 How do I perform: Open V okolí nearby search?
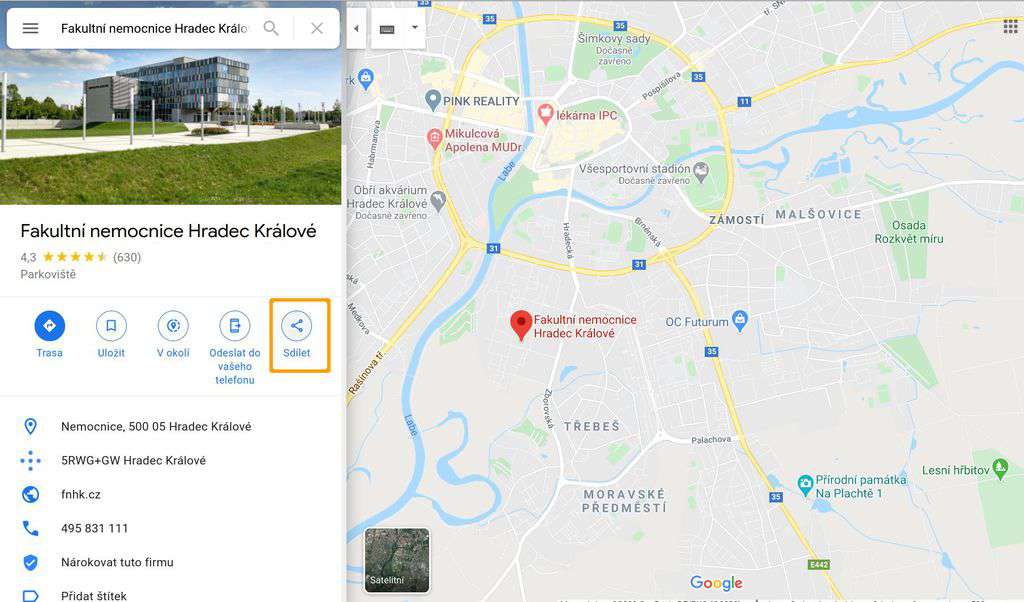click(x=173, y=326)
